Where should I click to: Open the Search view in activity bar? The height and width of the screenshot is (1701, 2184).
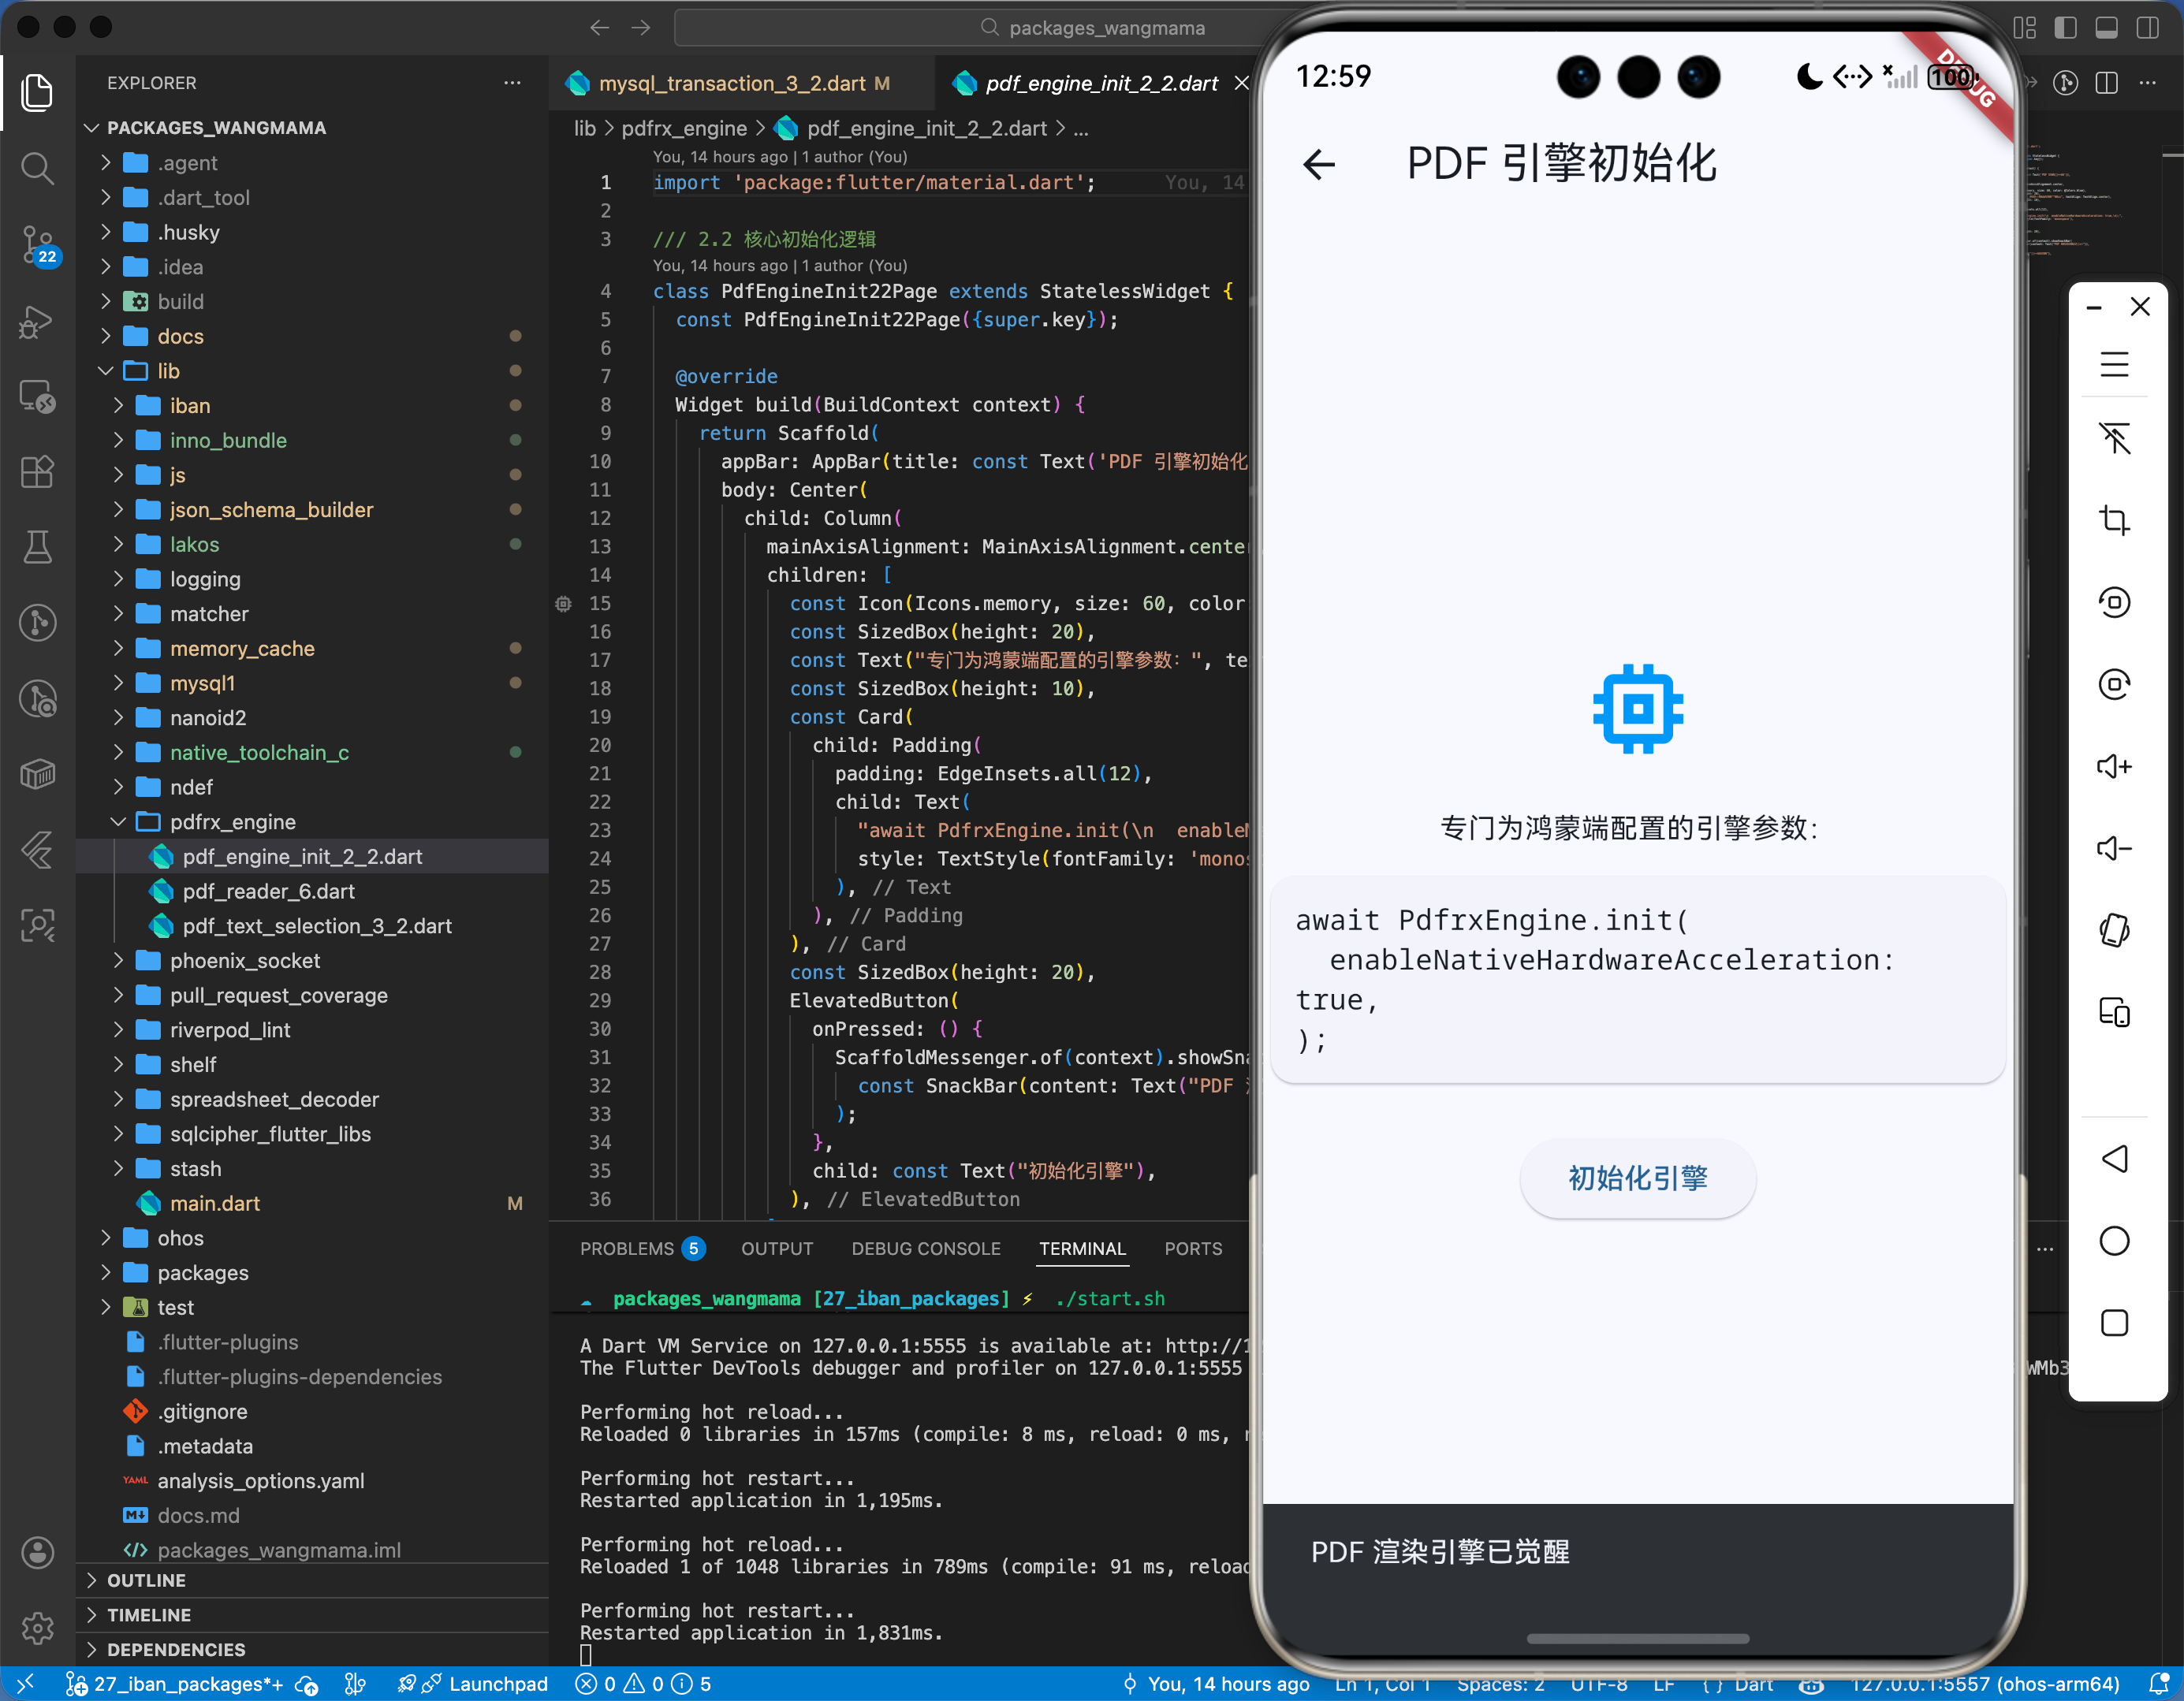pyautogui.click(x=37, y=167)
